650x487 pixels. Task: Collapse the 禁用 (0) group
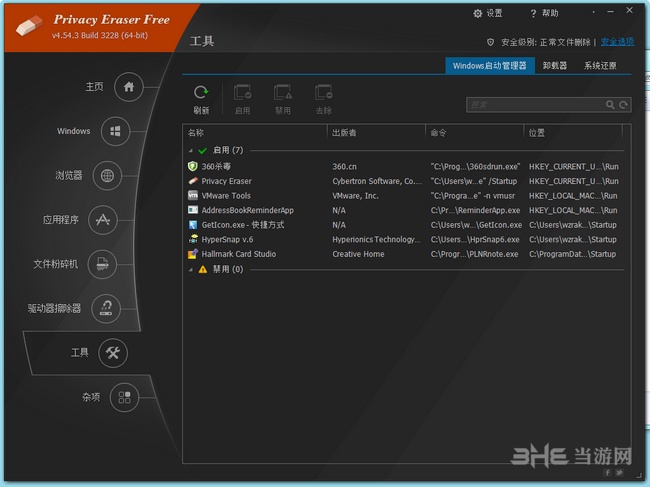tap(191, 270)
